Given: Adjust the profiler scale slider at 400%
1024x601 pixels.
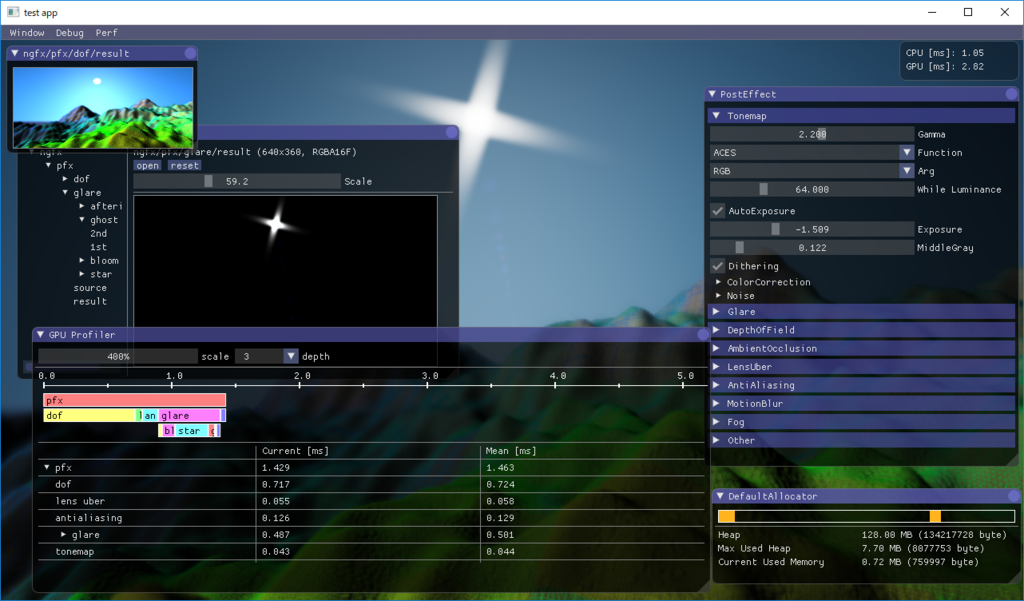Looking at the screenshot, I should [118, 356].
